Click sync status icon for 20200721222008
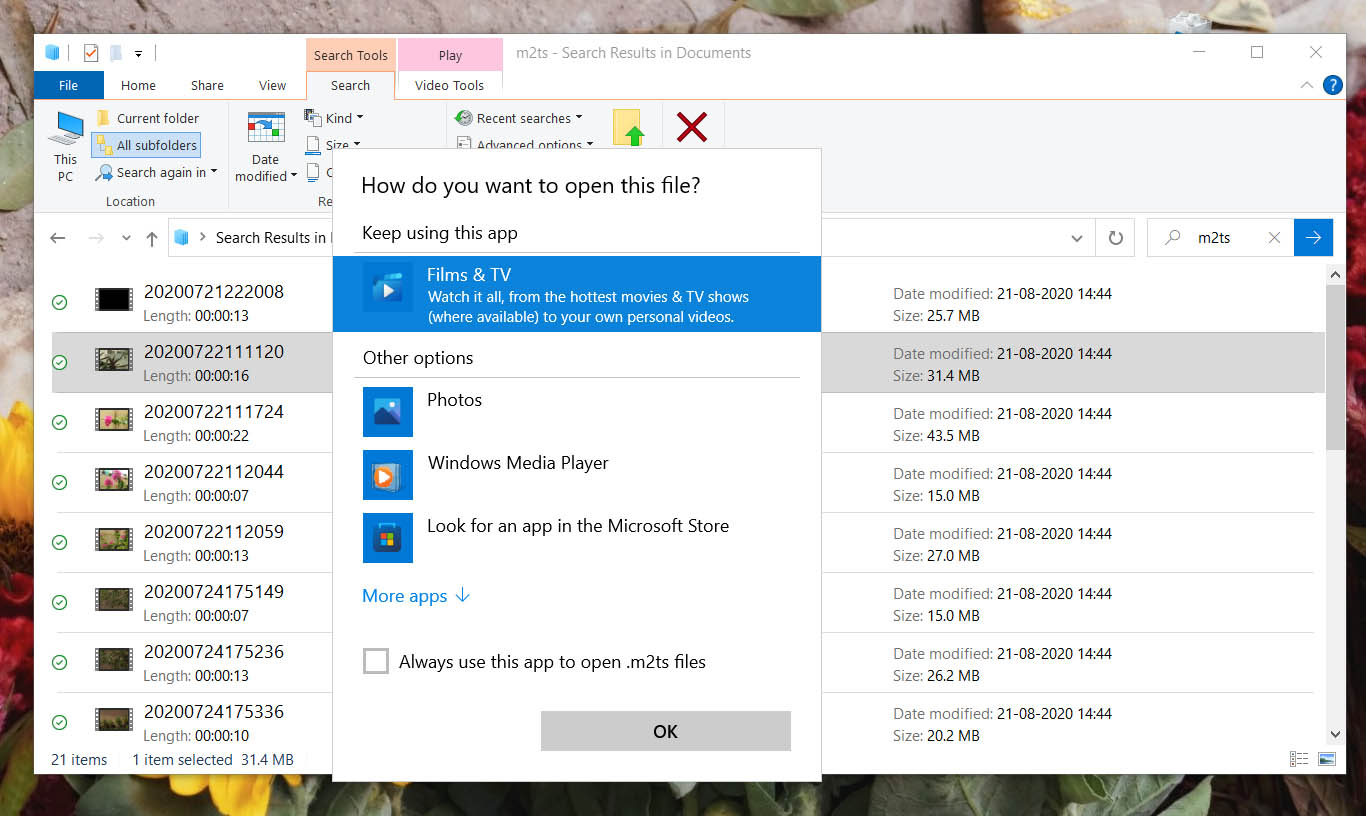Viewport: 1366px width, 816px height. point(59,302)
